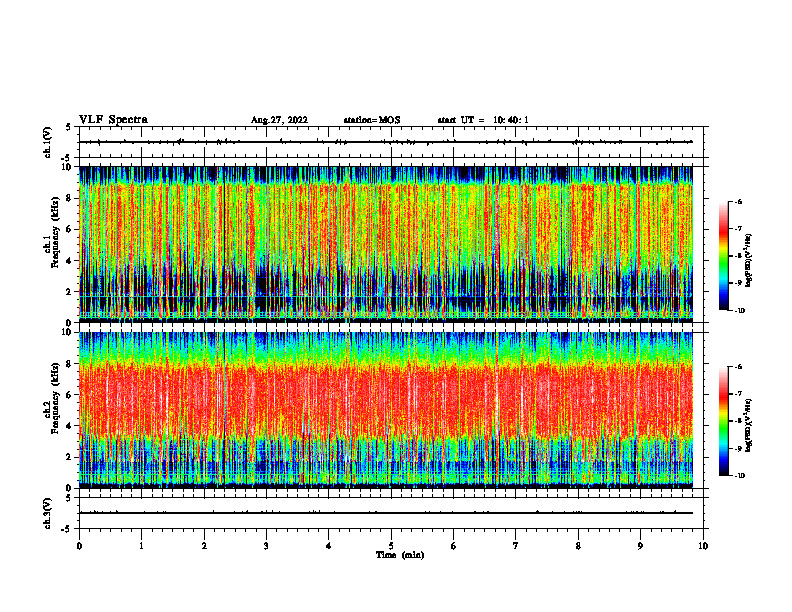The image size is (792, 612).
Task: Click the time axis tick label "2"
Action: (x=204, y=546)
